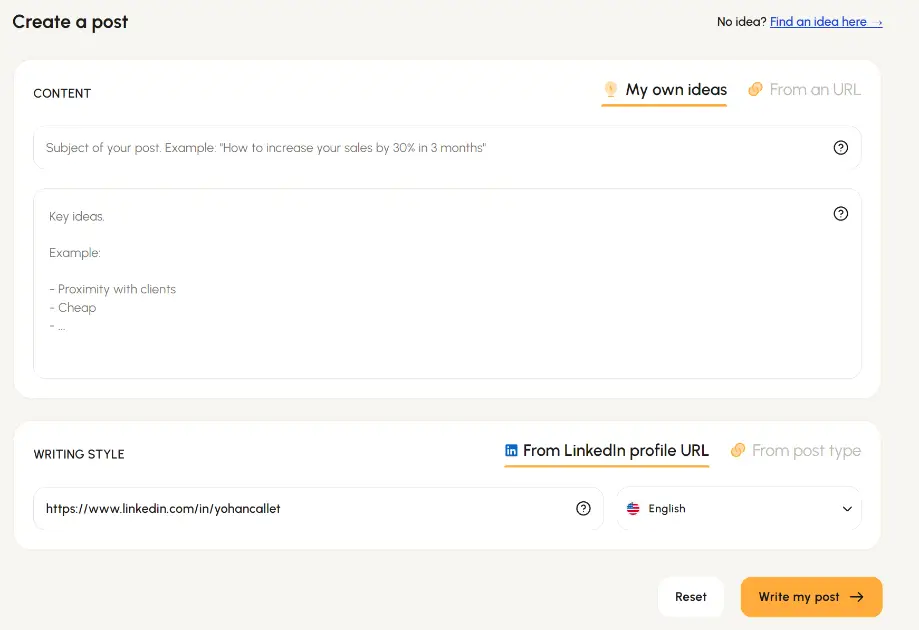Click the arrow icon on Write my post

[x=858, y=597]
